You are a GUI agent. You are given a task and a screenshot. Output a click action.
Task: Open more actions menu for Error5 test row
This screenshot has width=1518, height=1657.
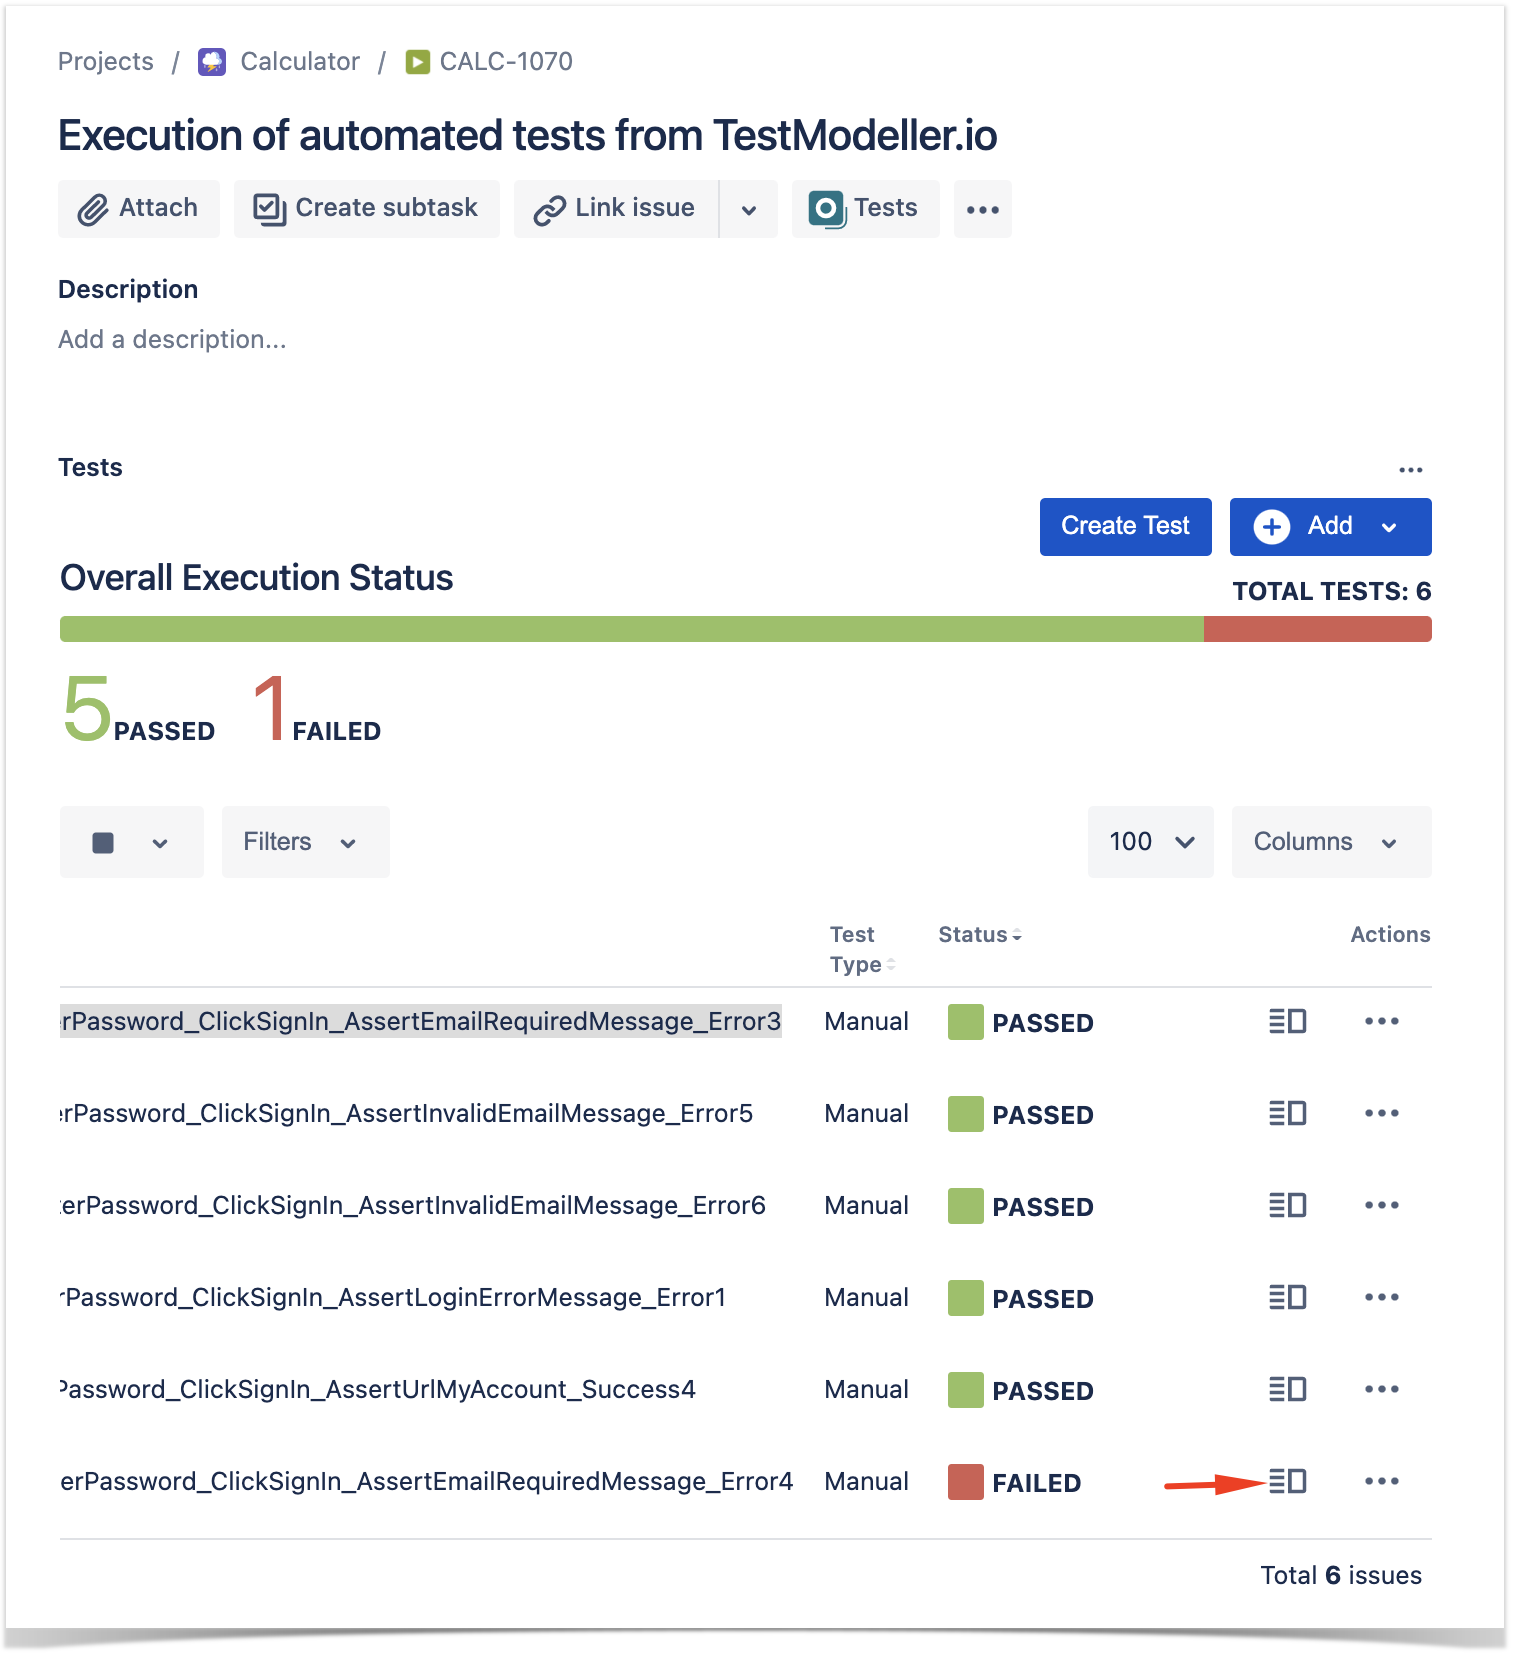click(1381, 1113)
